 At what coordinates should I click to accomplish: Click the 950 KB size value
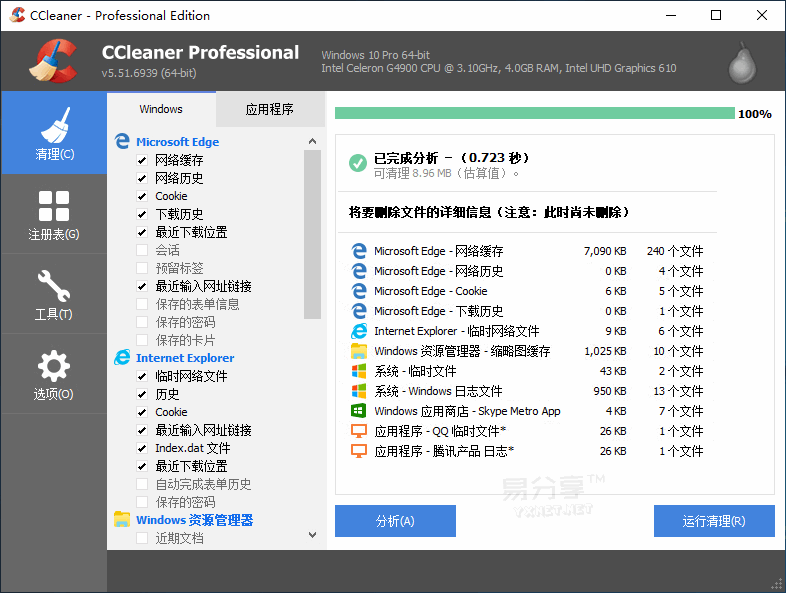[x=610, y=391]
